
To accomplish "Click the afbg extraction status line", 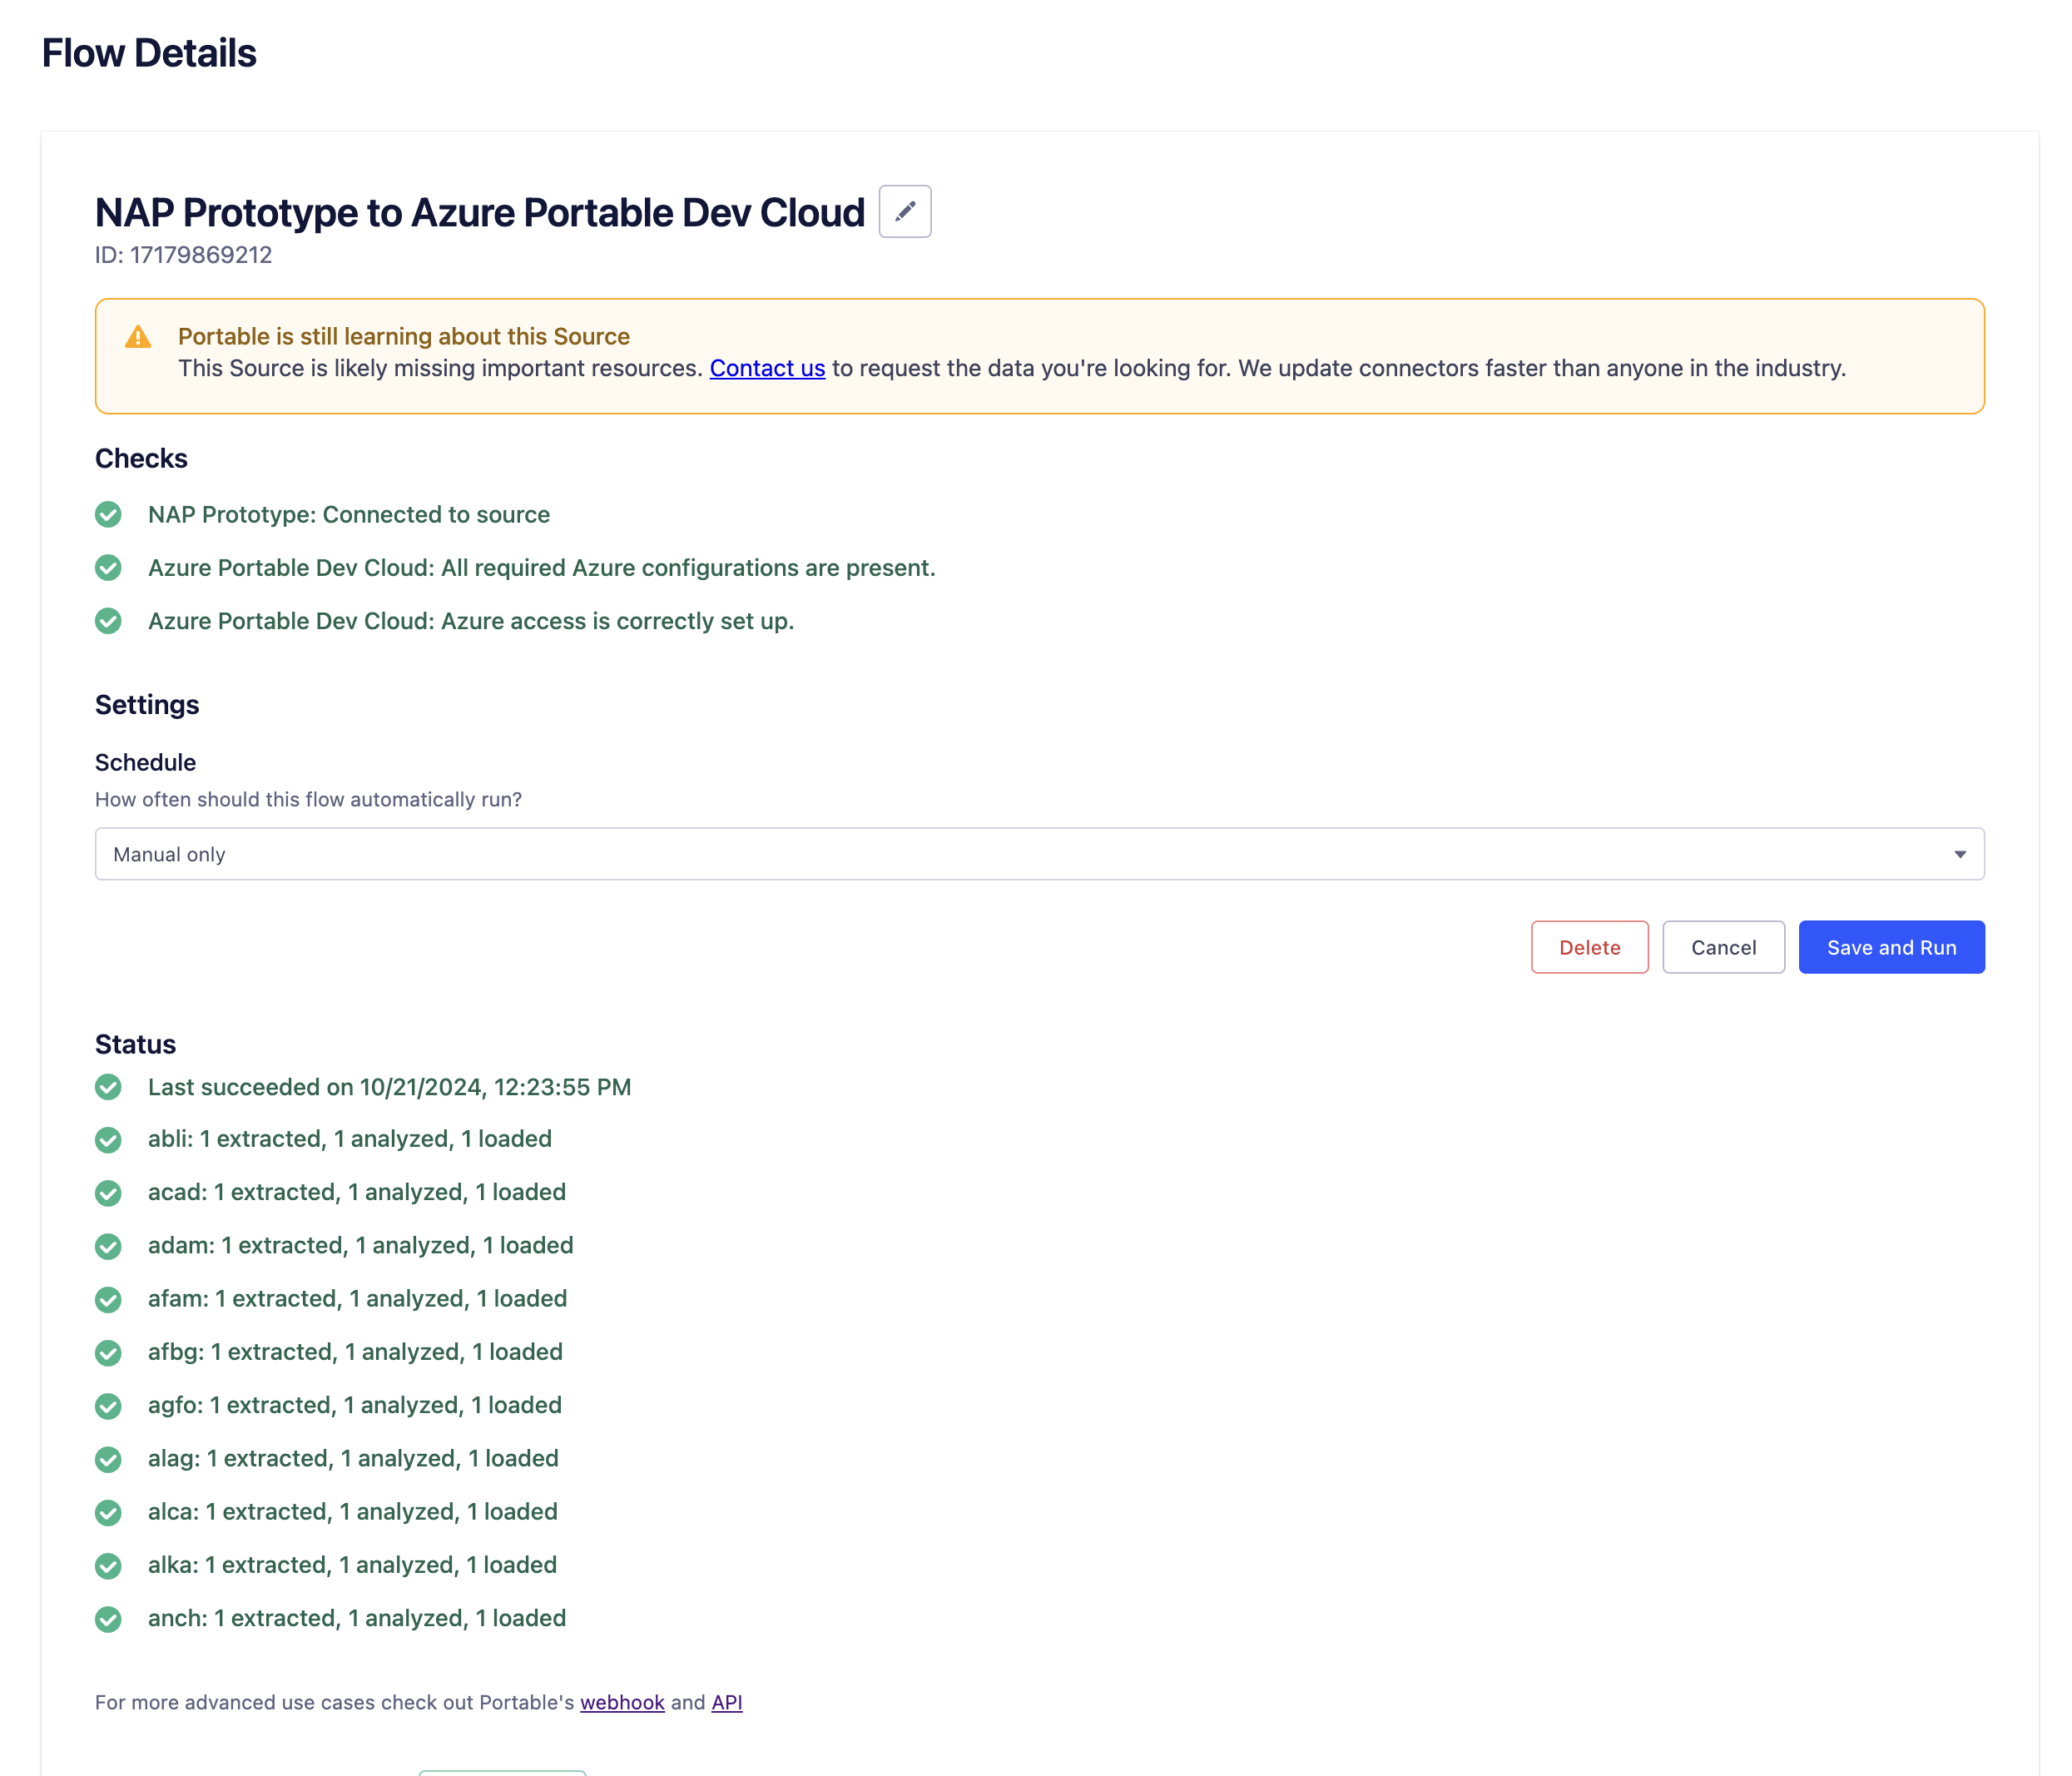I will (x=355, y=1352).
